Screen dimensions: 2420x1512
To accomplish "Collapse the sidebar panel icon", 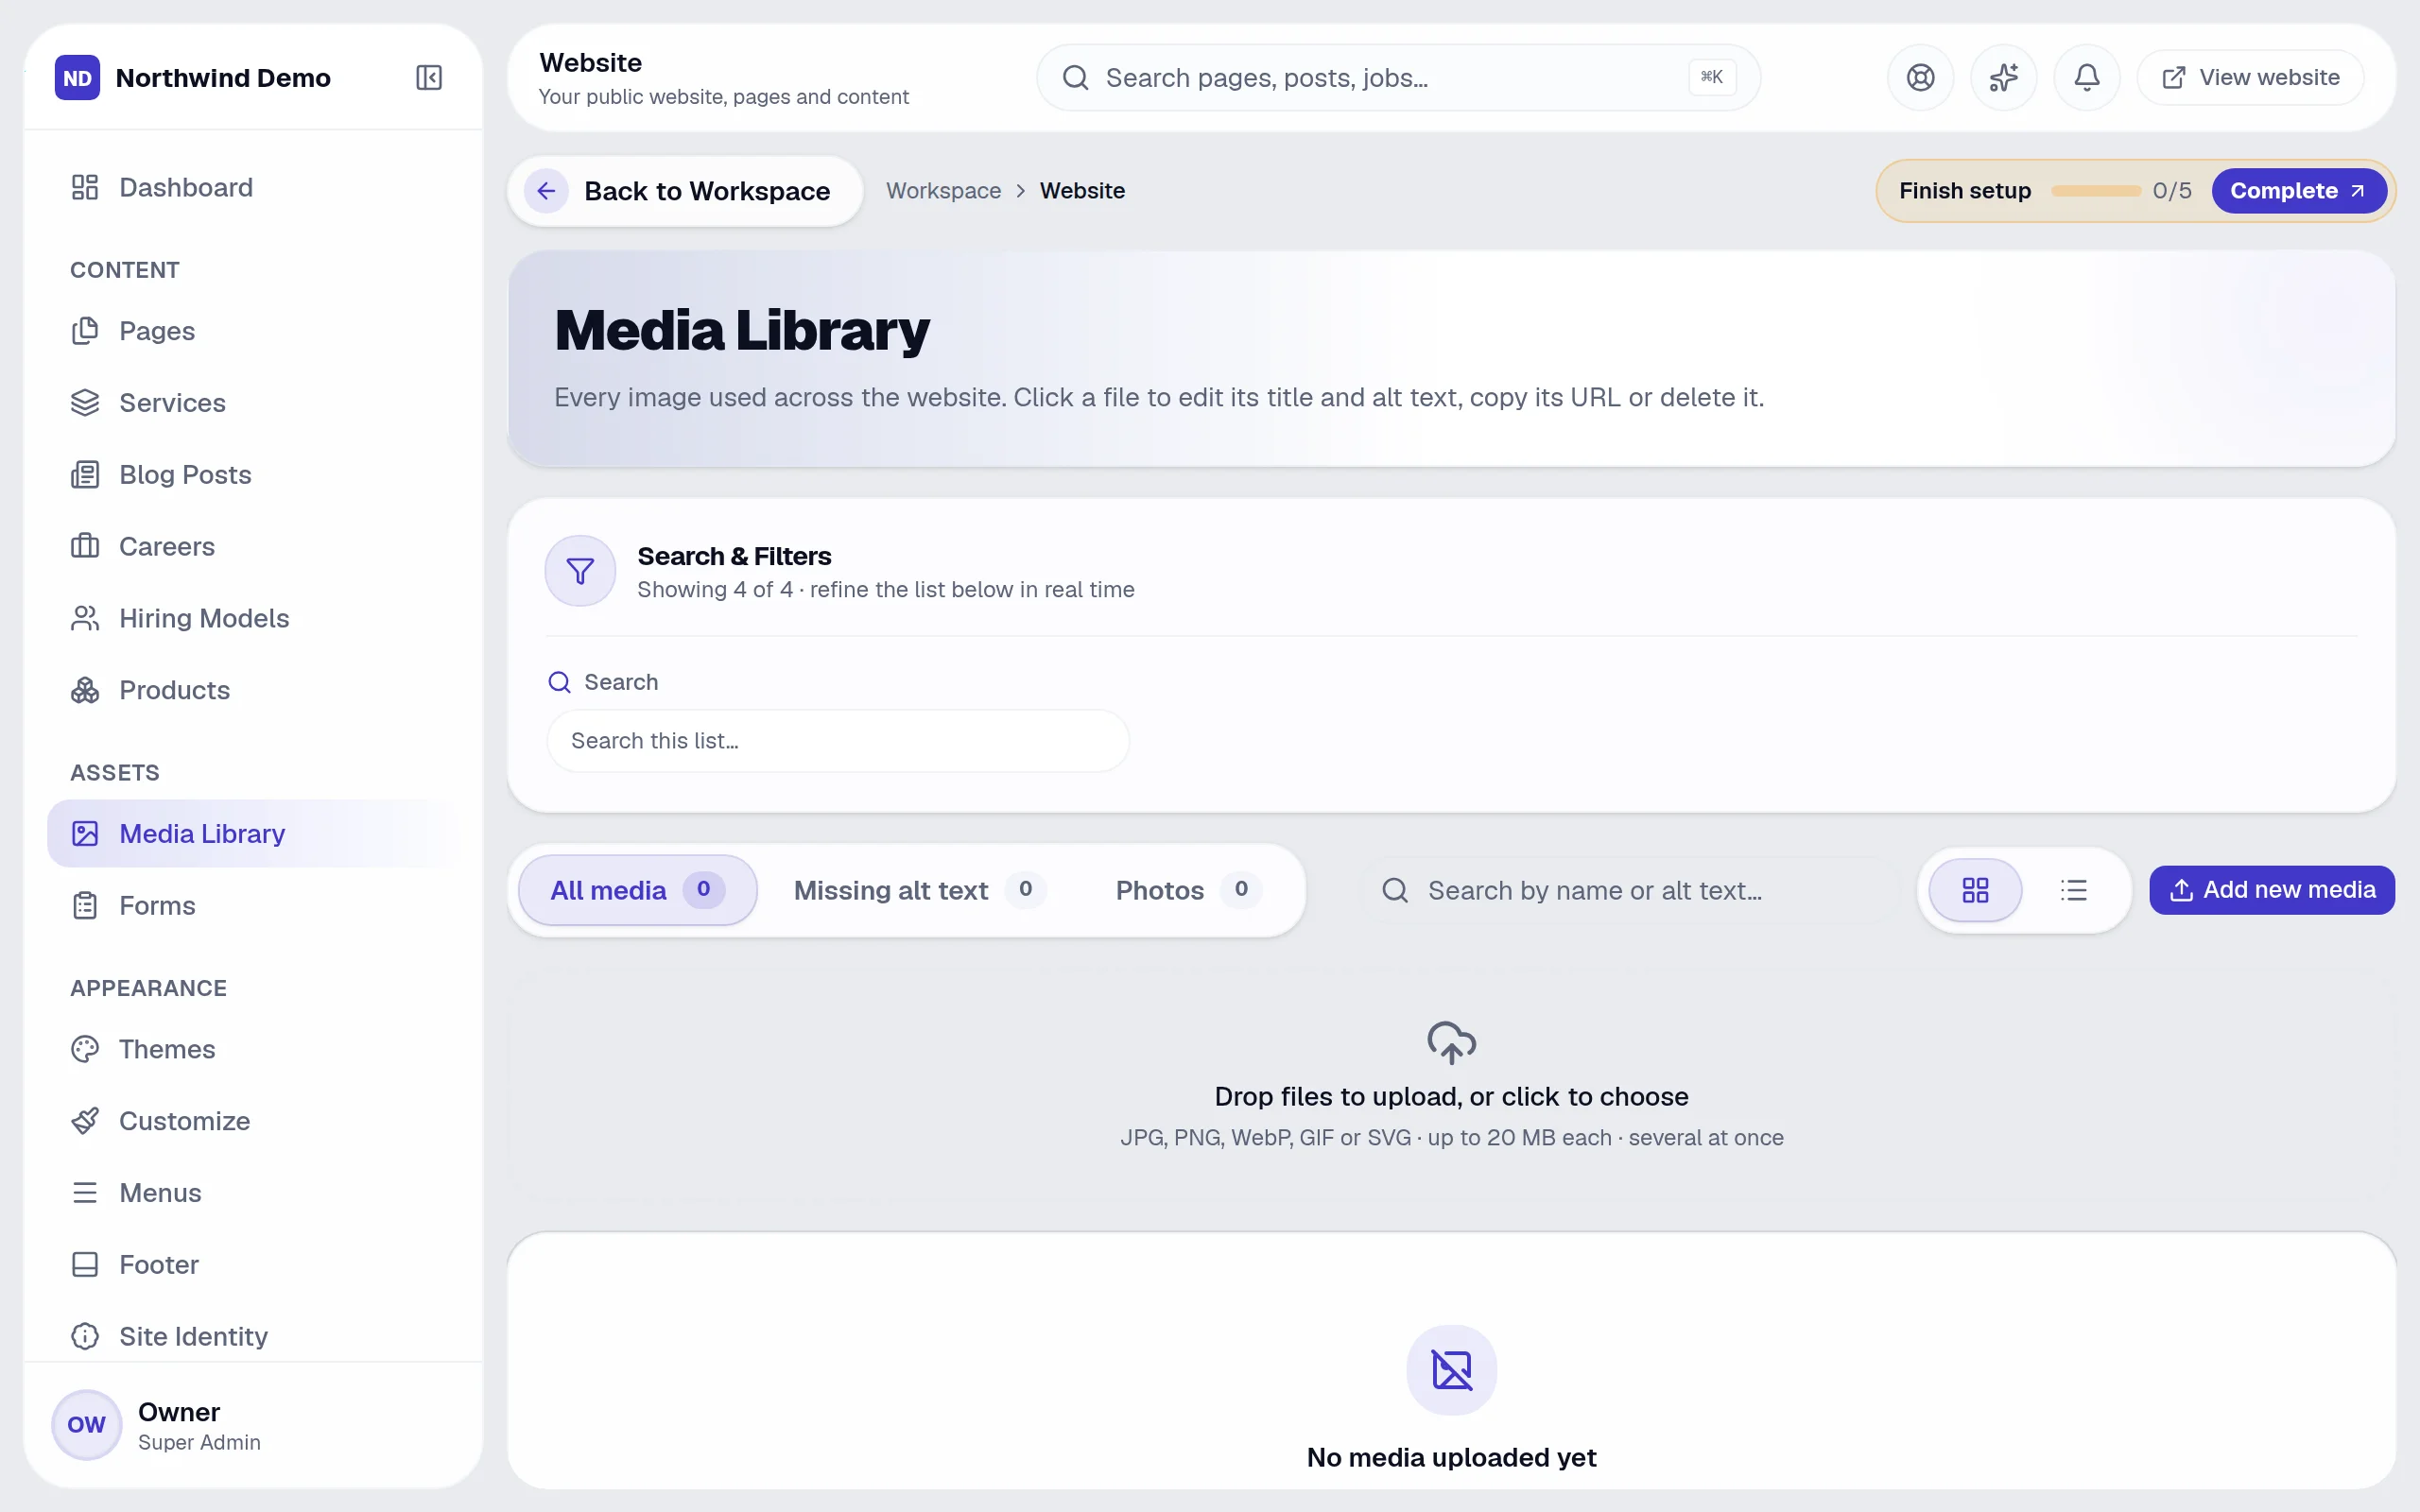I will [x=428, y=77].
